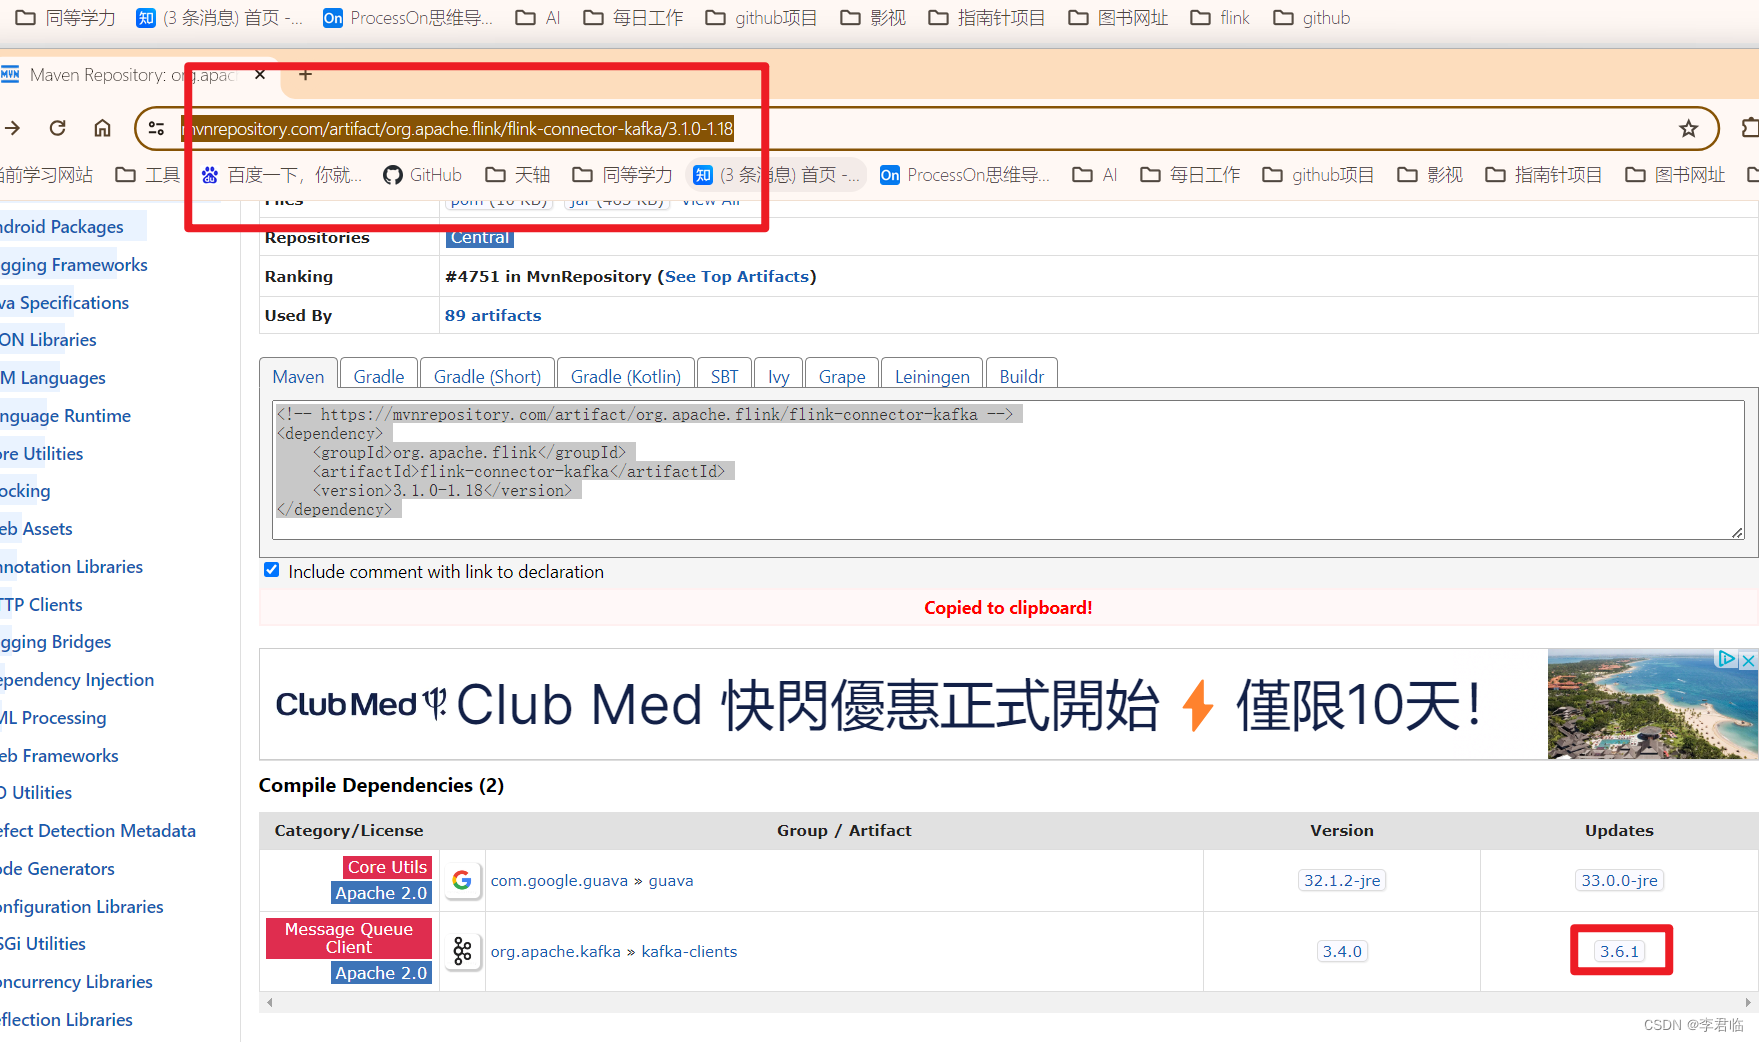Switch to the Gradle (Kotlin) tab
Screen dimensions: 1759x1042
625,376
